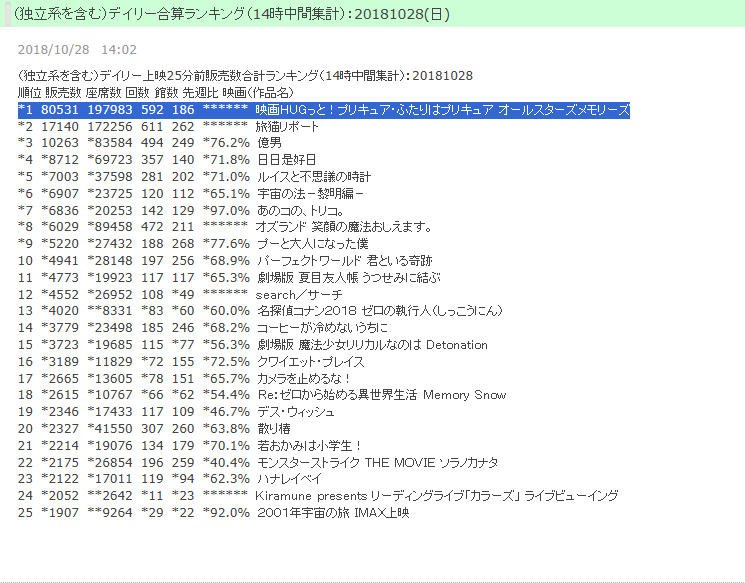This screenshot has width=745, height=583.
Task: Select the row for パーフェクトワールド 君といる奇跡
Action: pyautogui.click(x=225, y=260)
